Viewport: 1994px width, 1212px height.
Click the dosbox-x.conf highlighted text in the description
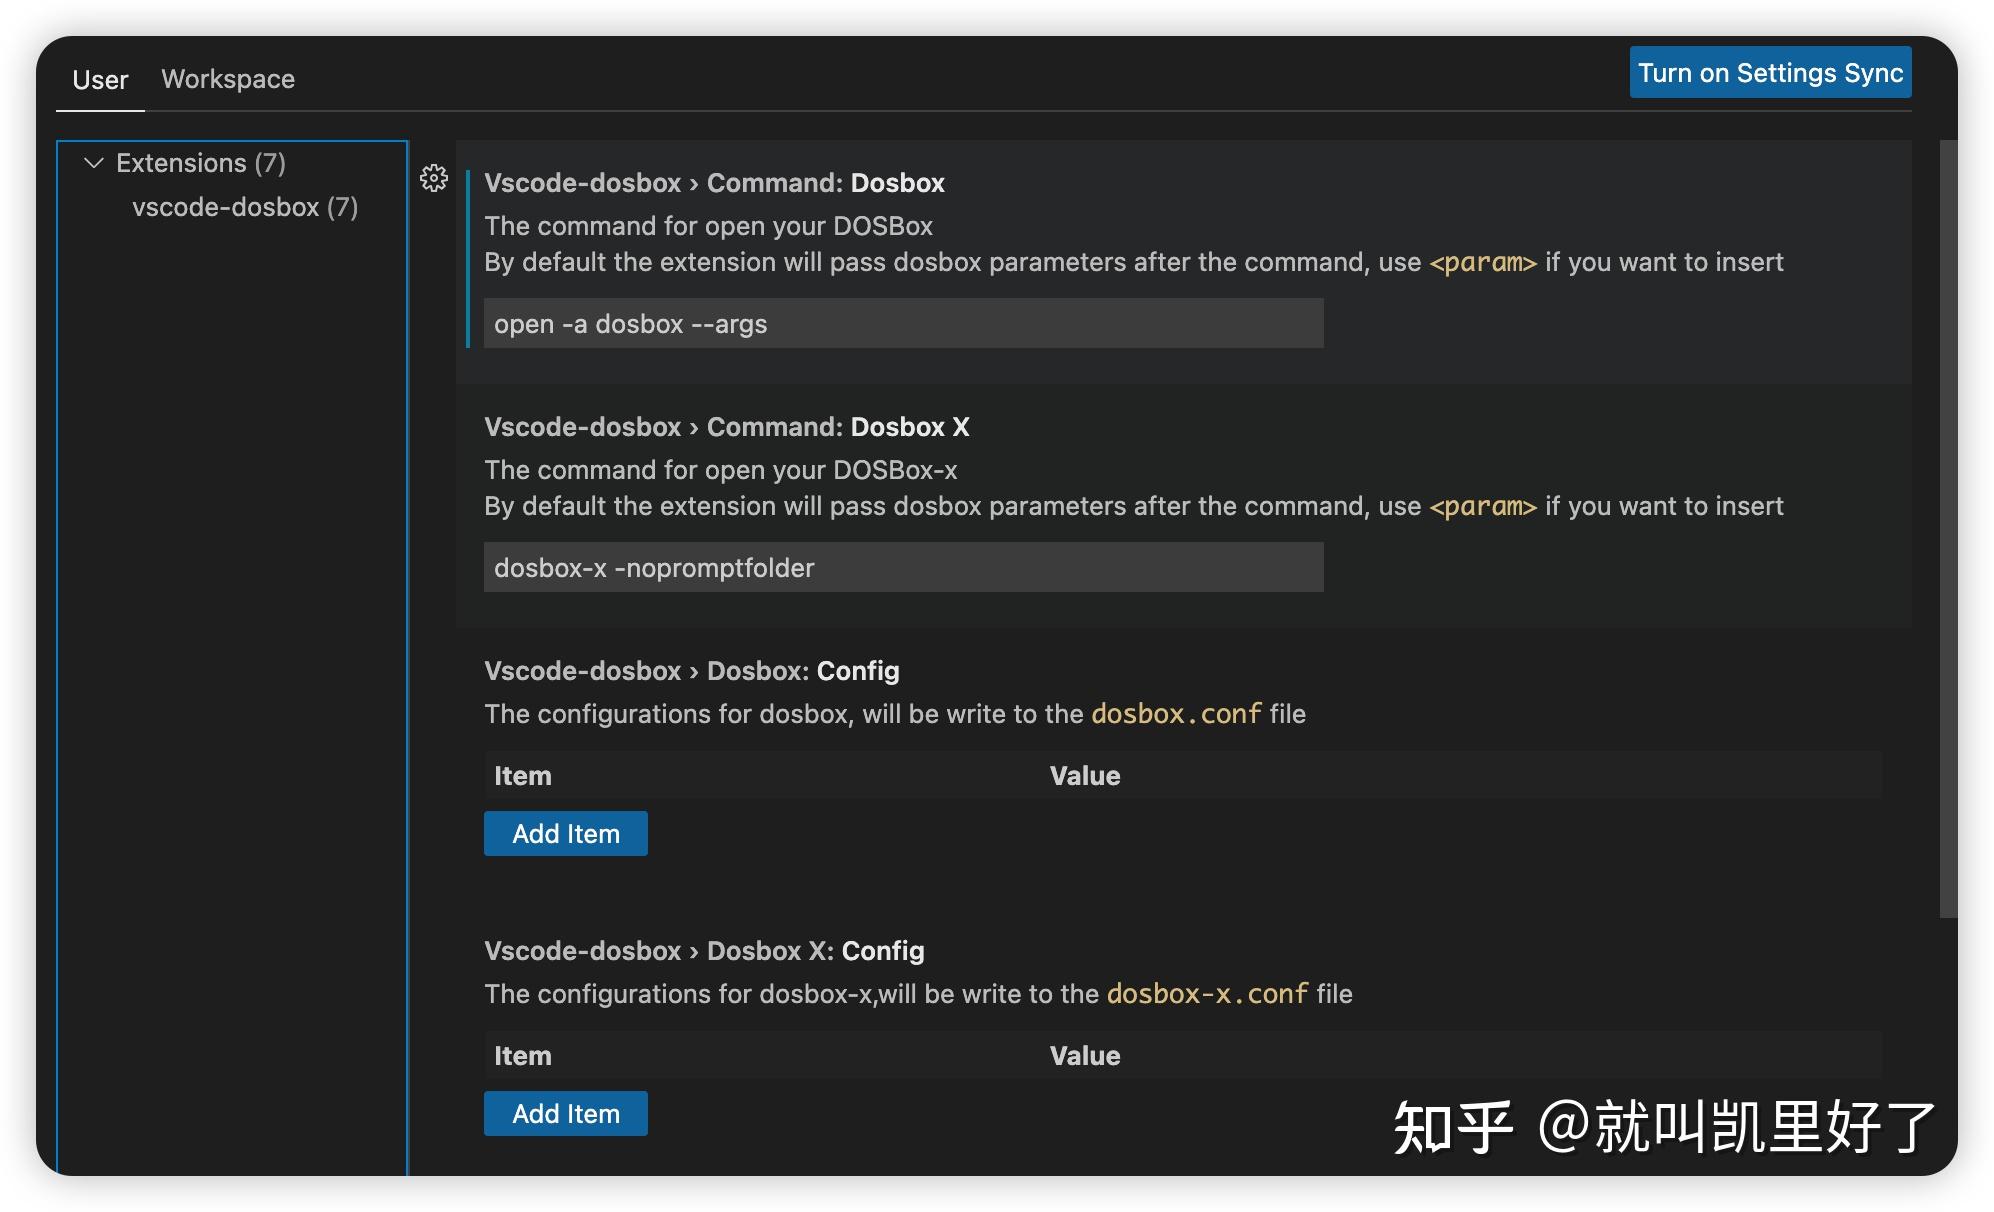pos(1206,994)
